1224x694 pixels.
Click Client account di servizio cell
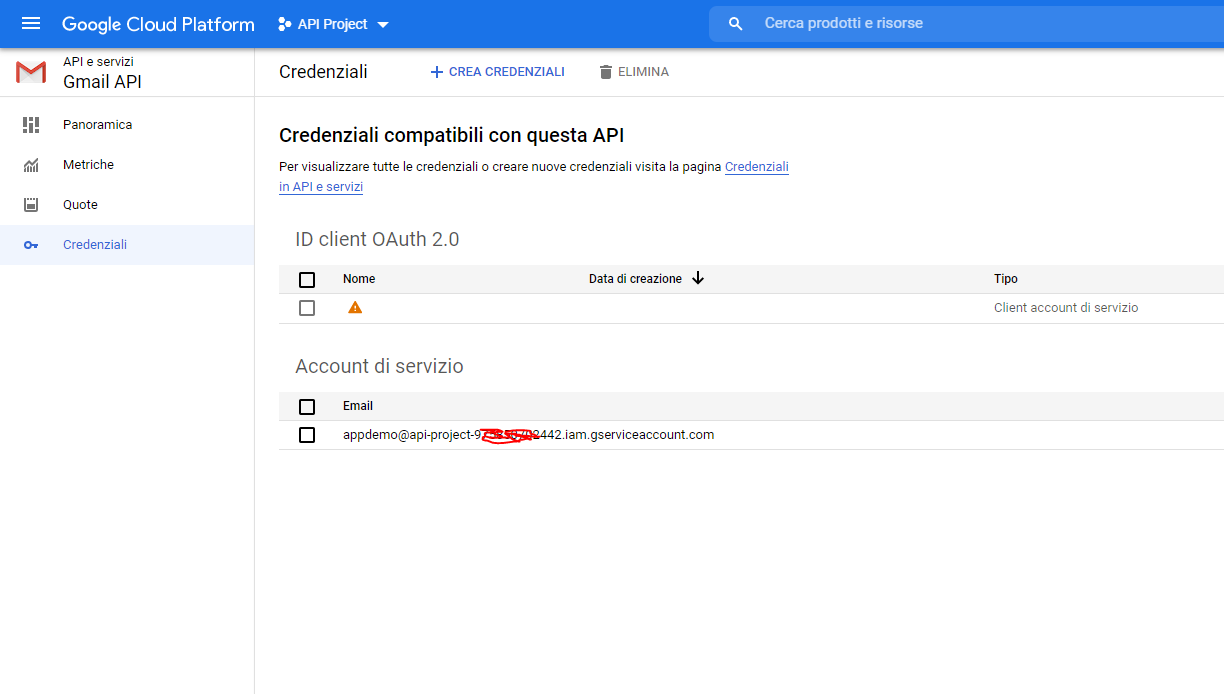point(1066,308)
